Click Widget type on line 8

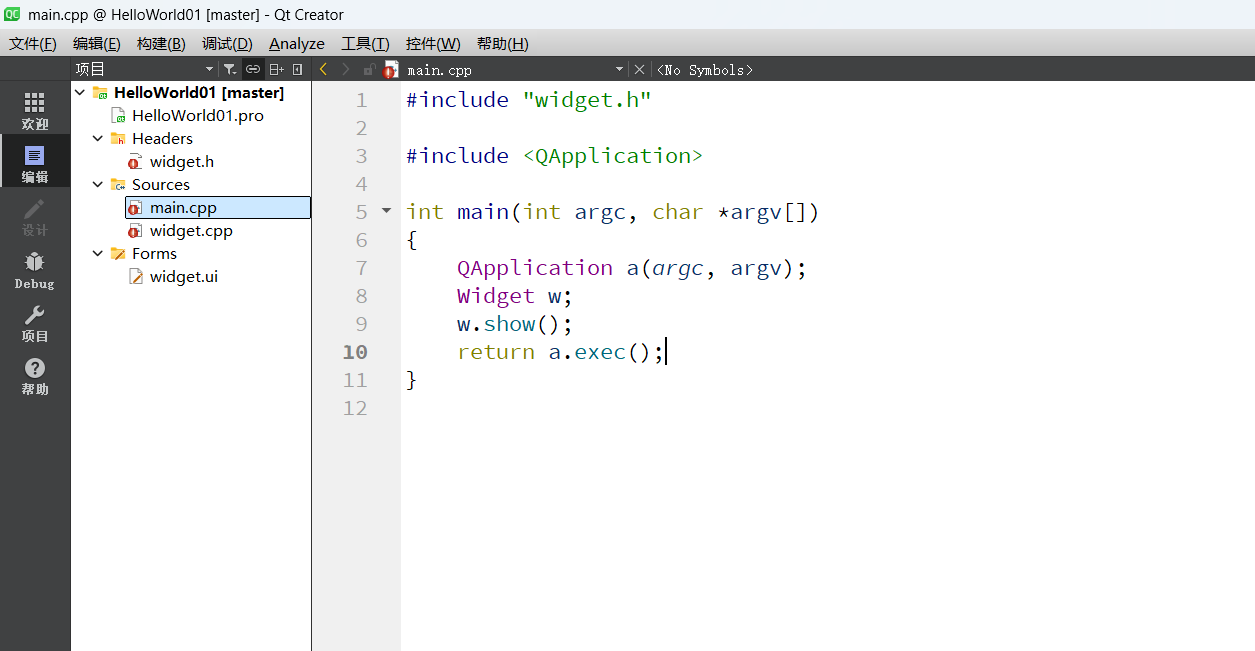496,296
